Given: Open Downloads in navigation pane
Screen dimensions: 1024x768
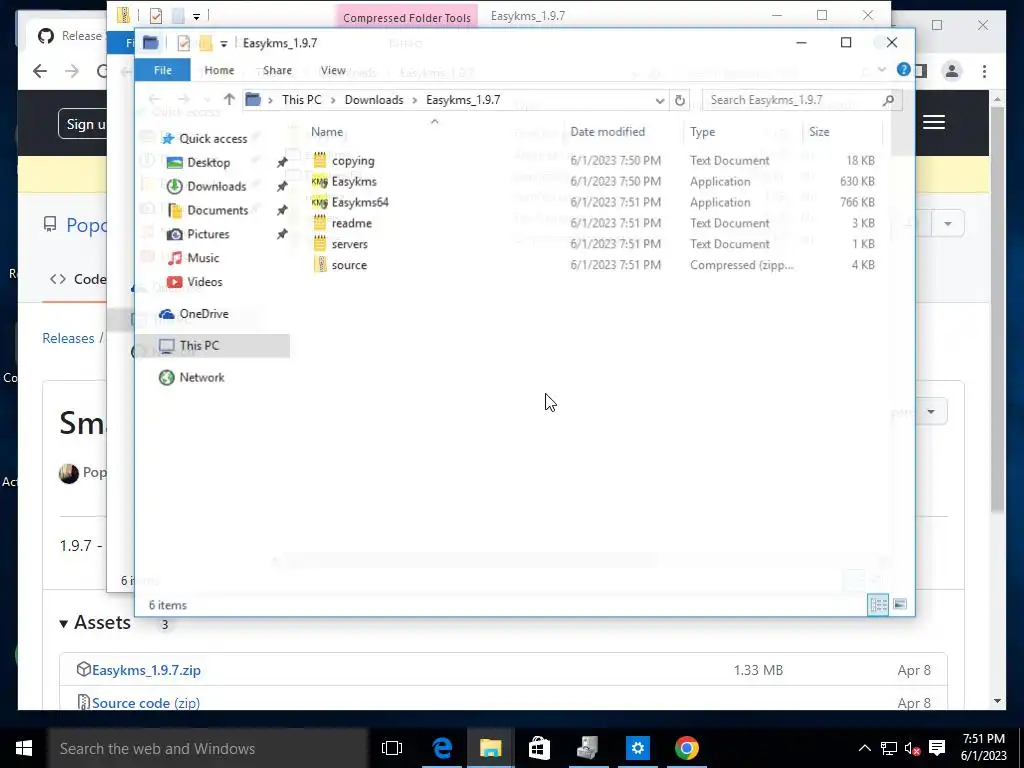Looking at the screenshot, I should click(216, 186).
